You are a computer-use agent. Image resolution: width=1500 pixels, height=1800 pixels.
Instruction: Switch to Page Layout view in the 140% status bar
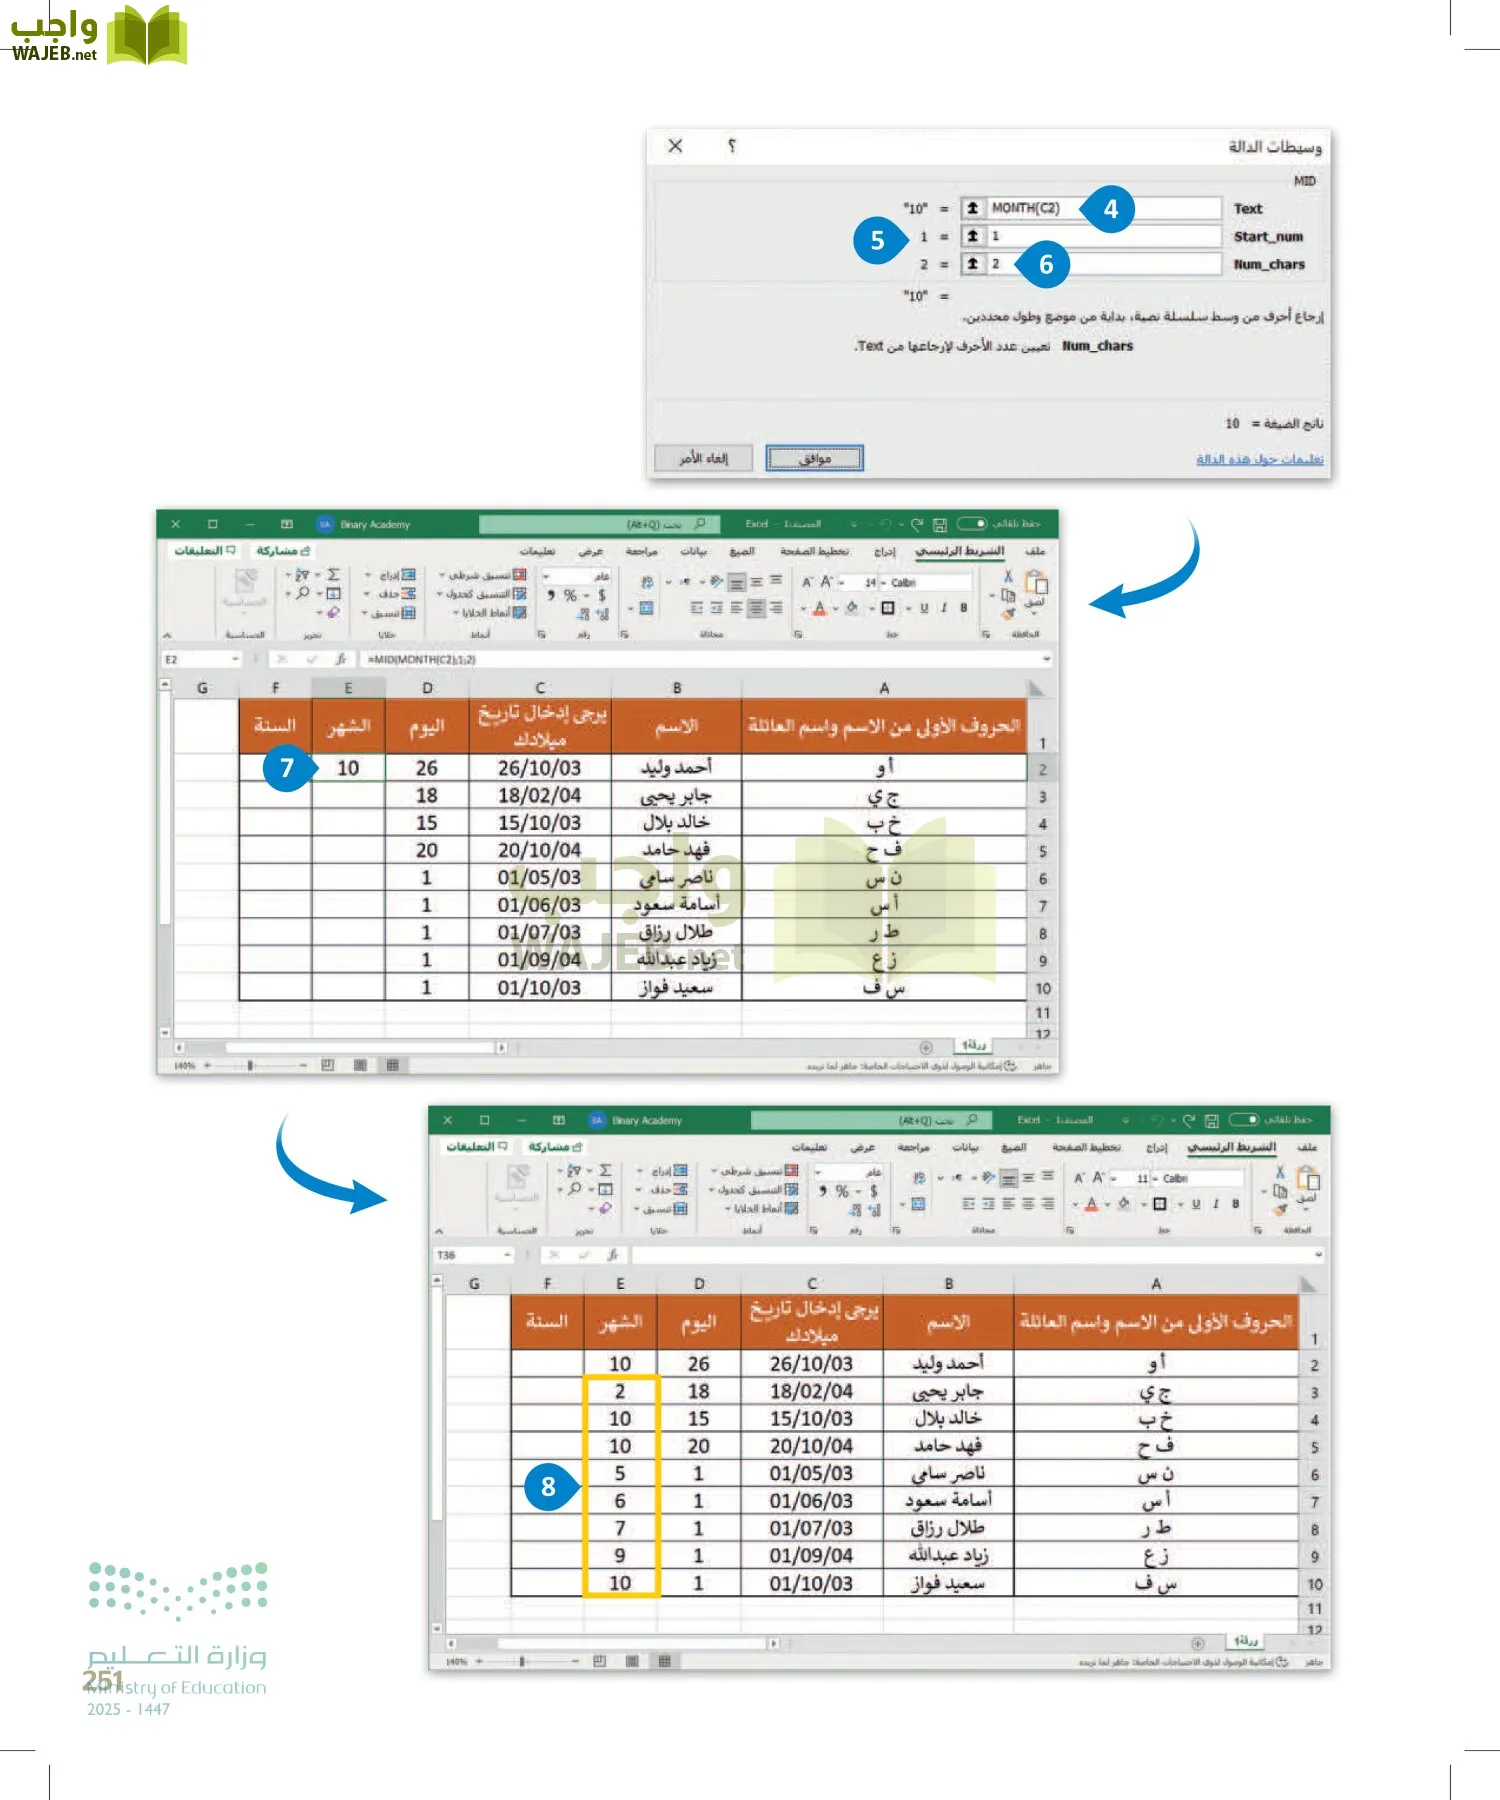360,1066
